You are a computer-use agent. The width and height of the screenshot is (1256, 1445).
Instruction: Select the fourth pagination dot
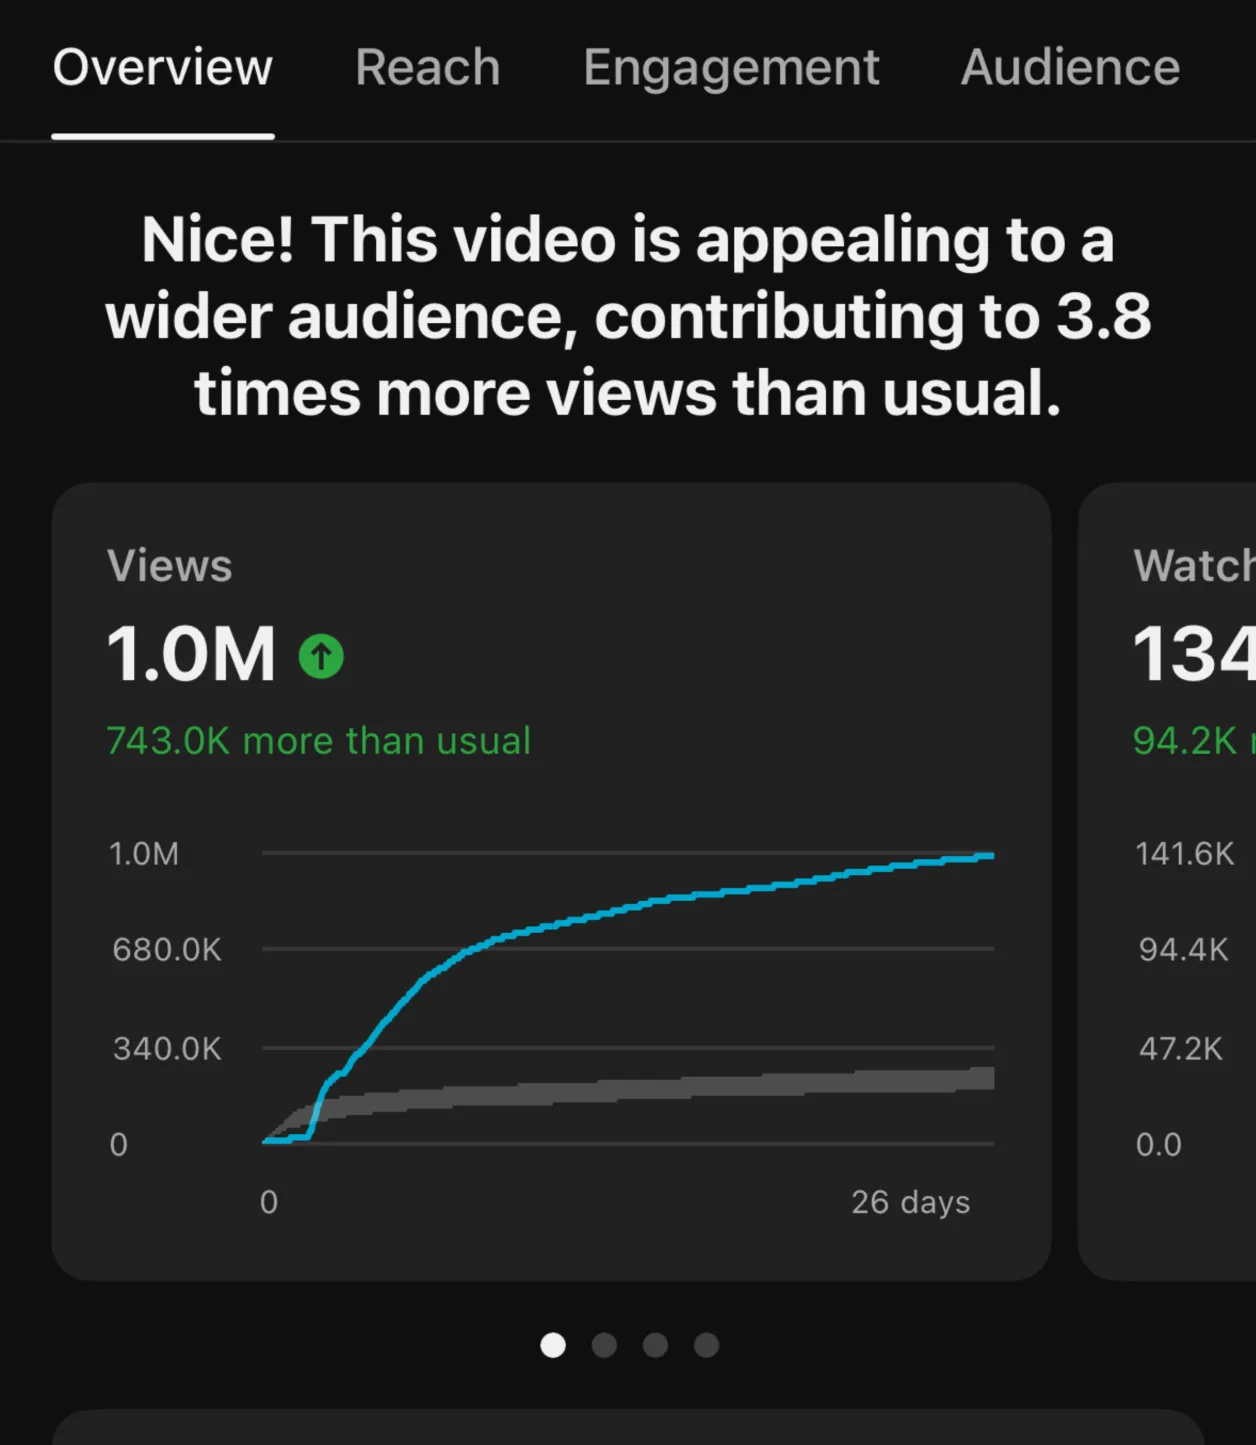pos(707,1345)
